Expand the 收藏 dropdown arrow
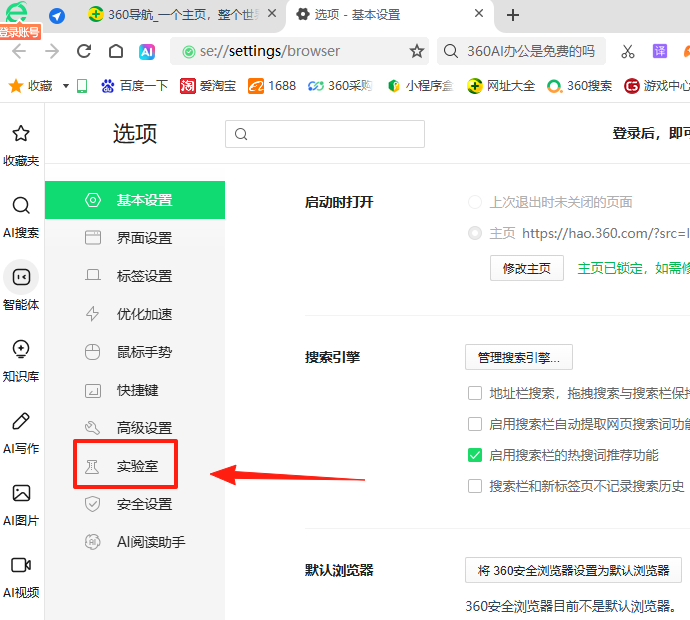The image size is (690, 620). 66,86
